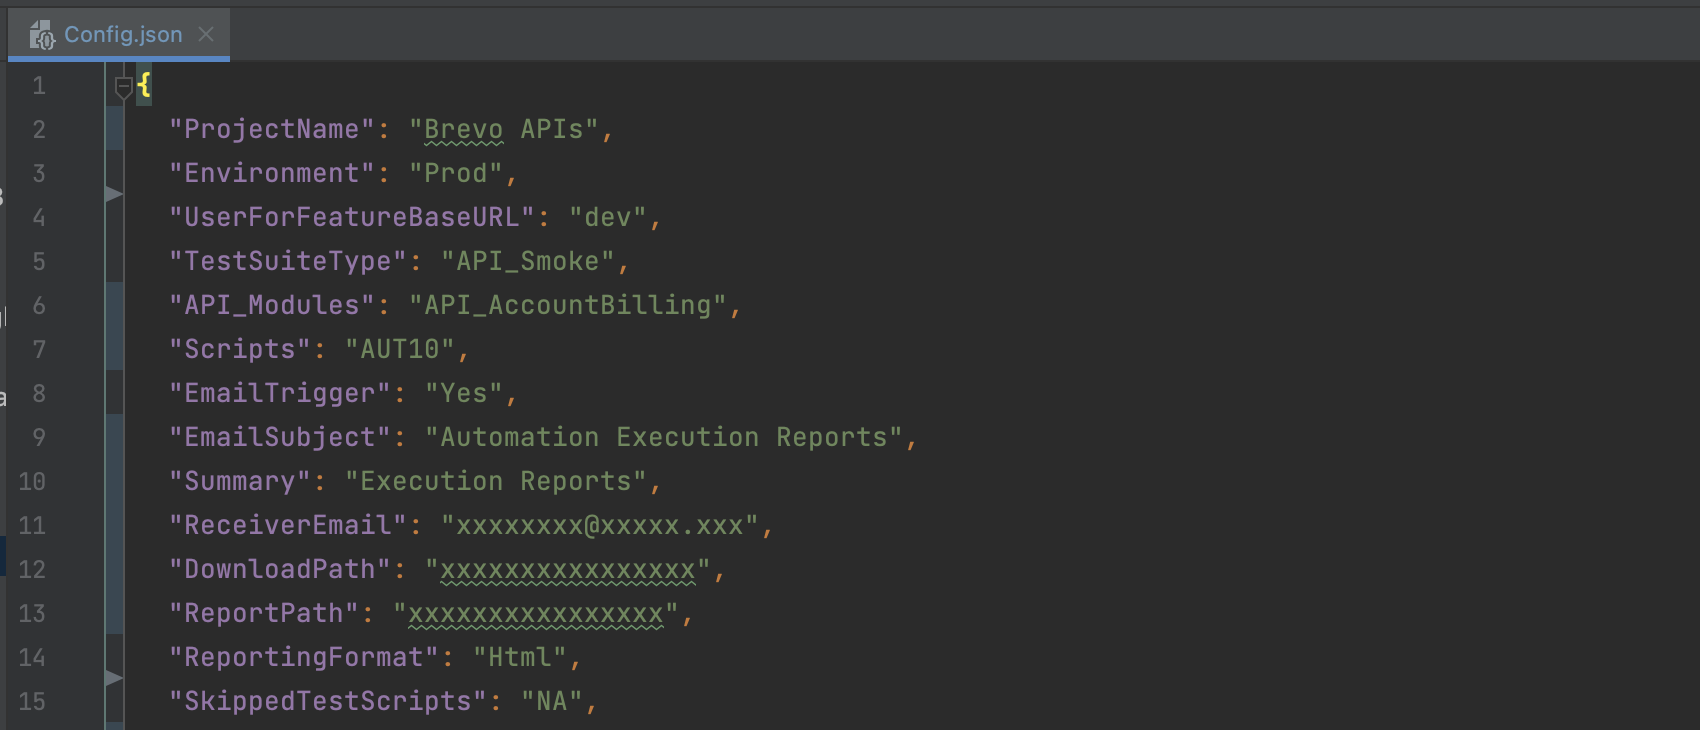
Task: Click the "Yes" EmailTrigger value
Action: pyautogui.click(x=463, y=394)
